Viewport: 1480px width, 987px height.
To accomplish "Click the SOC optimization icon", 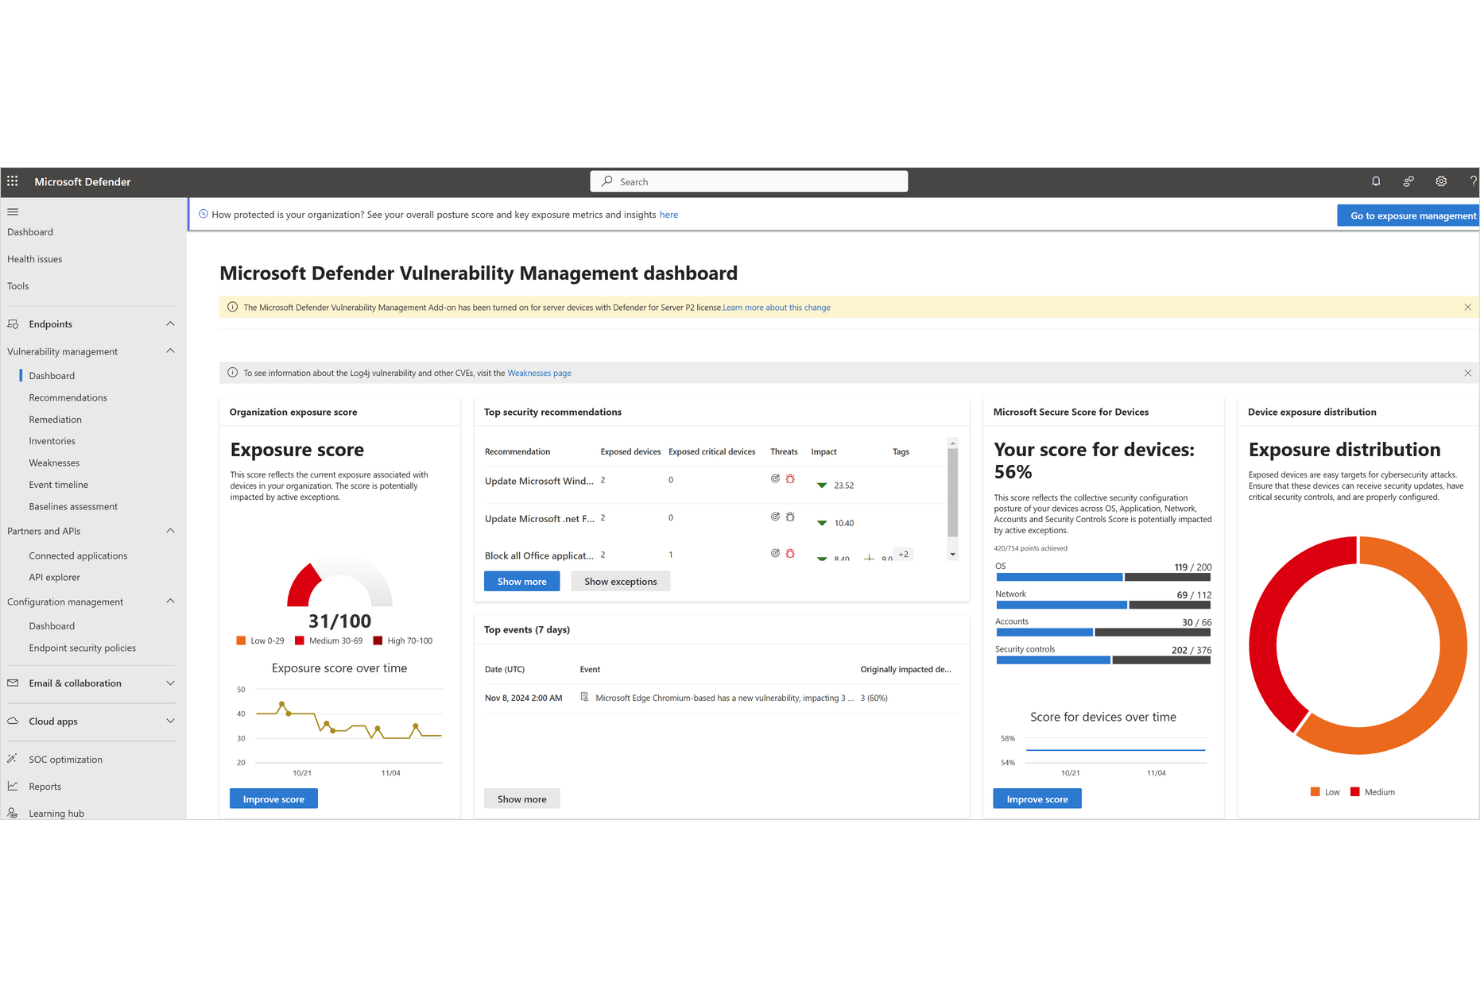I will 13,759.
